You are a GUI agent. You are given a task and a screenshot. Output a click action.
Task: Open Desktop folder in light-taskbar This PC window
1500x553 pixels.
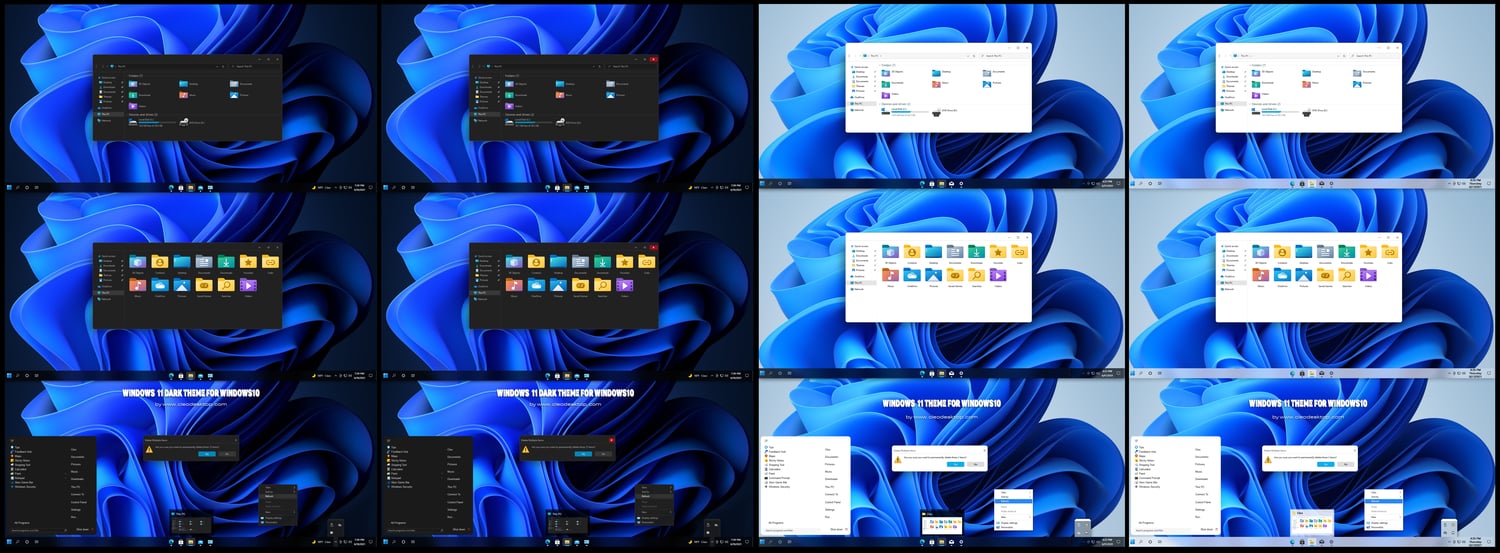pos(1312,73)
